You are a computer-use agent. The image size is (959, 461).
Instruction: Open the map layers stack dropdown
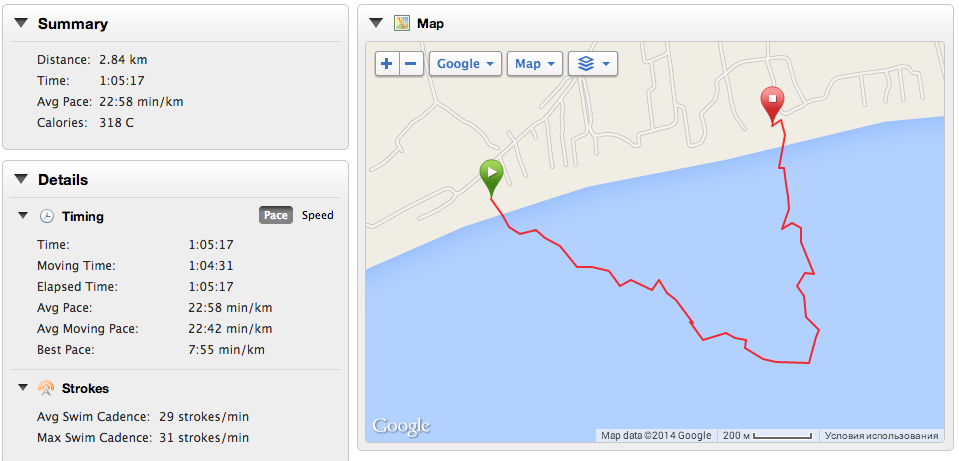pyautogui.click(x=592, y=64)
